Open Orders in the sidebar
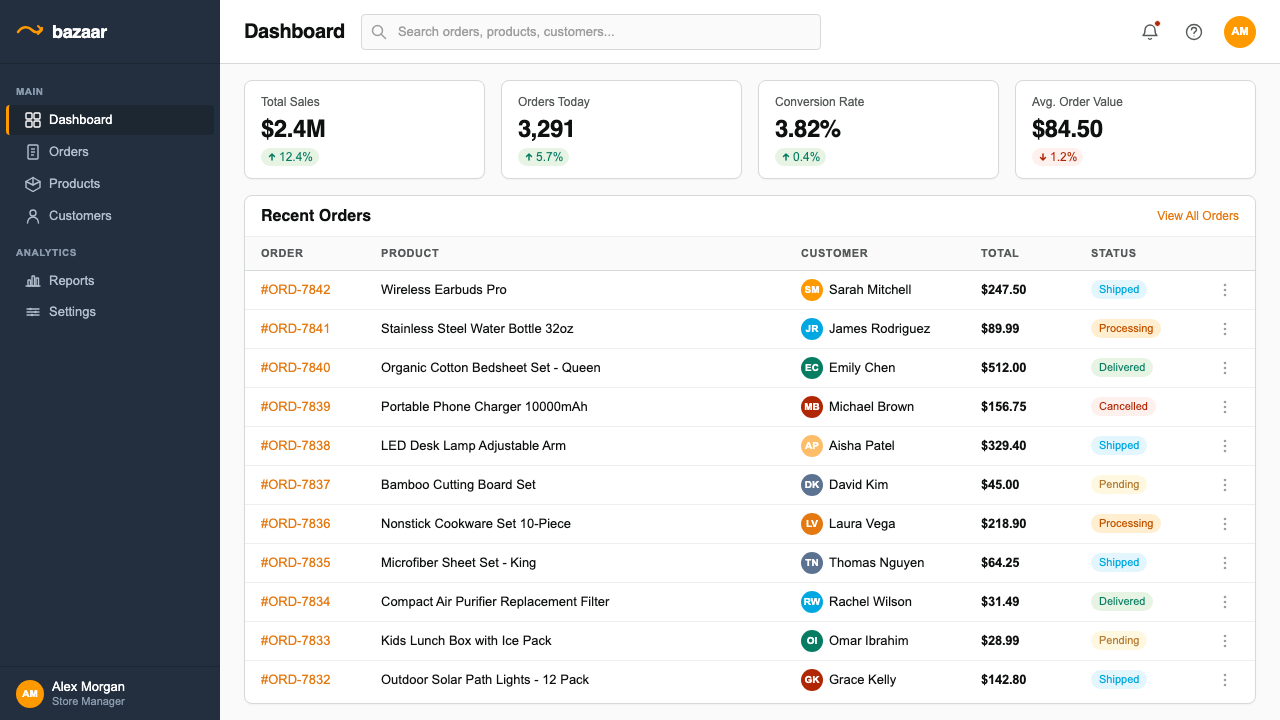Image resolution: width=1280 pixels, height=720 pixels. 110,152
